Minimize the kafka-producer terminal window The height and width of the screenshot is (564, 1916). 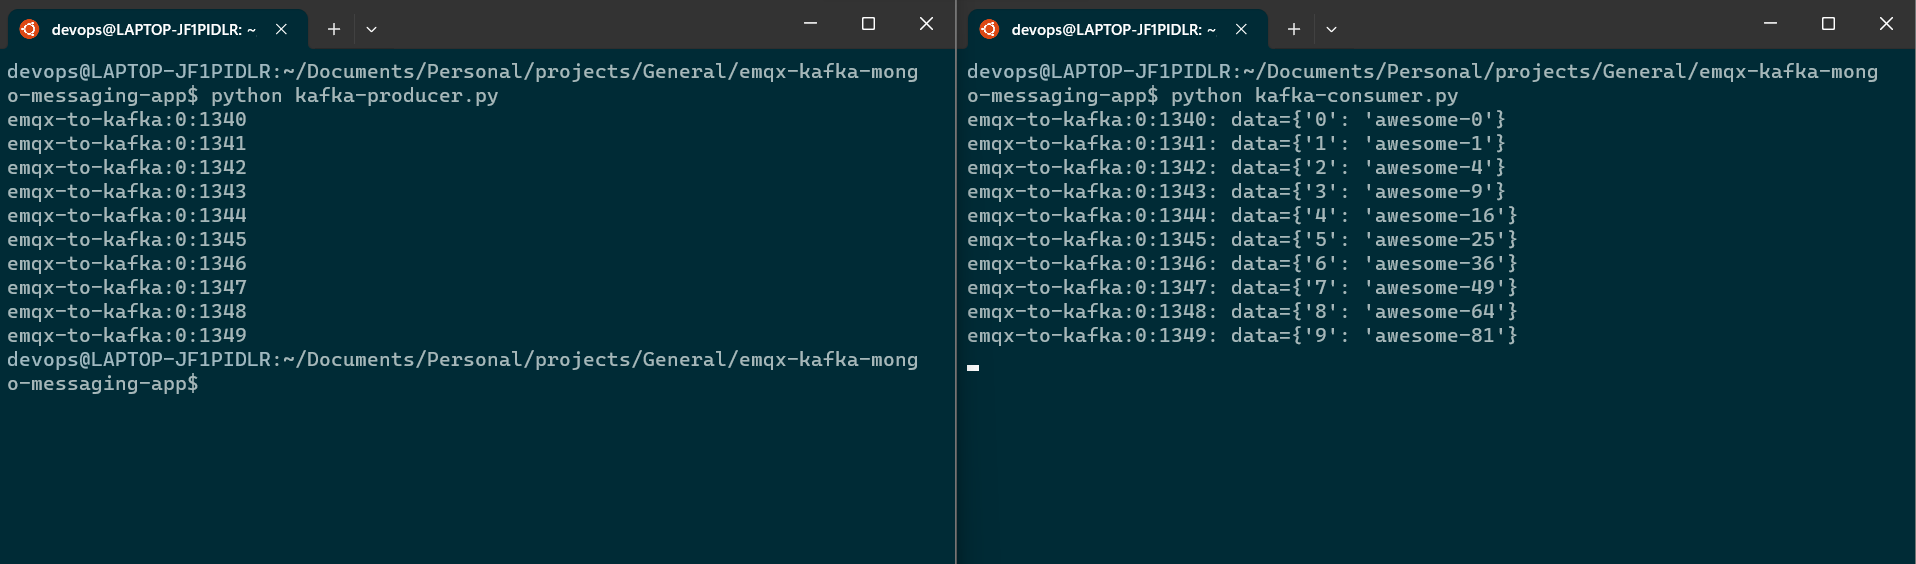coord(810,23)
